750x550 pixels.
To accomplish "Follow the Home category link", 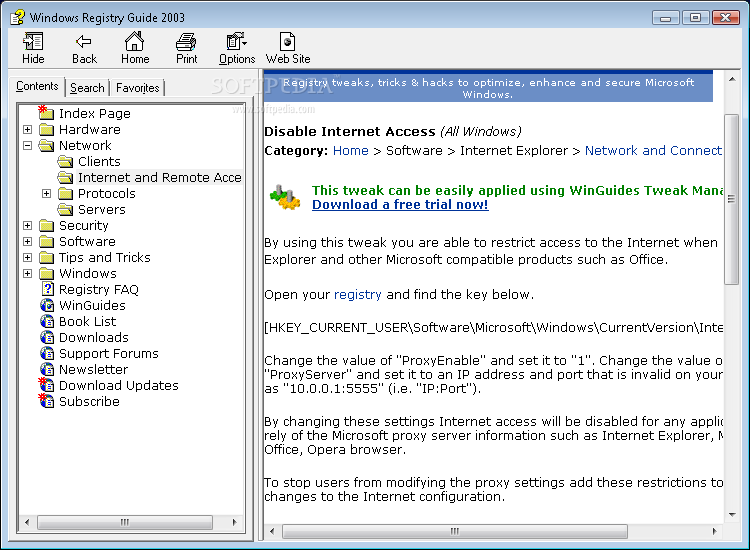I will pyautogui.click(x=351, y=151).
